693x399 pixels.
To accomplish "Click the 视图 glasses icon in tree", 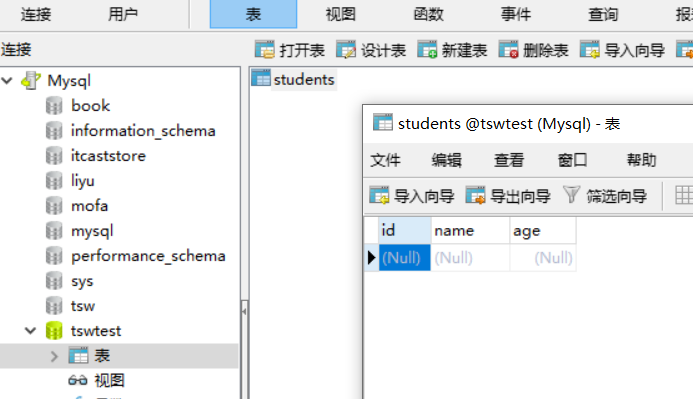I will tap(78, 380).
